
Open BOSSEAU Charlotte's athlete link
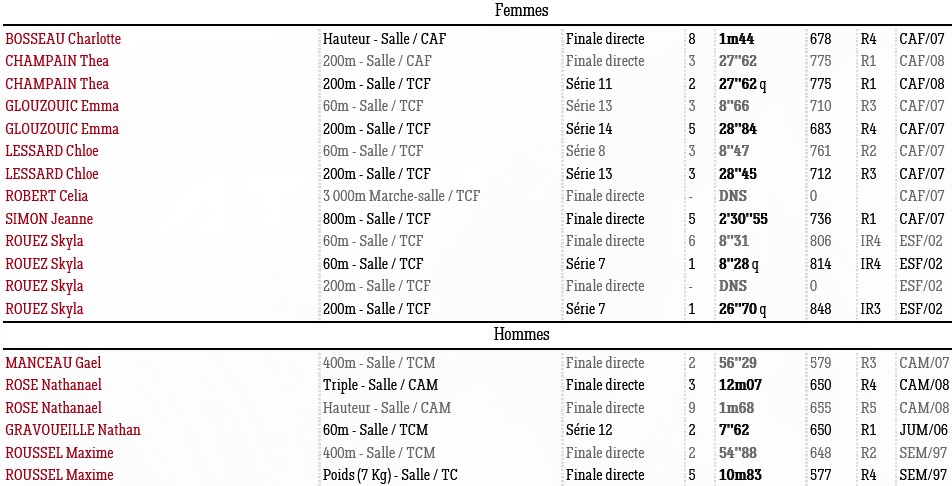click(x=63, y=39)
